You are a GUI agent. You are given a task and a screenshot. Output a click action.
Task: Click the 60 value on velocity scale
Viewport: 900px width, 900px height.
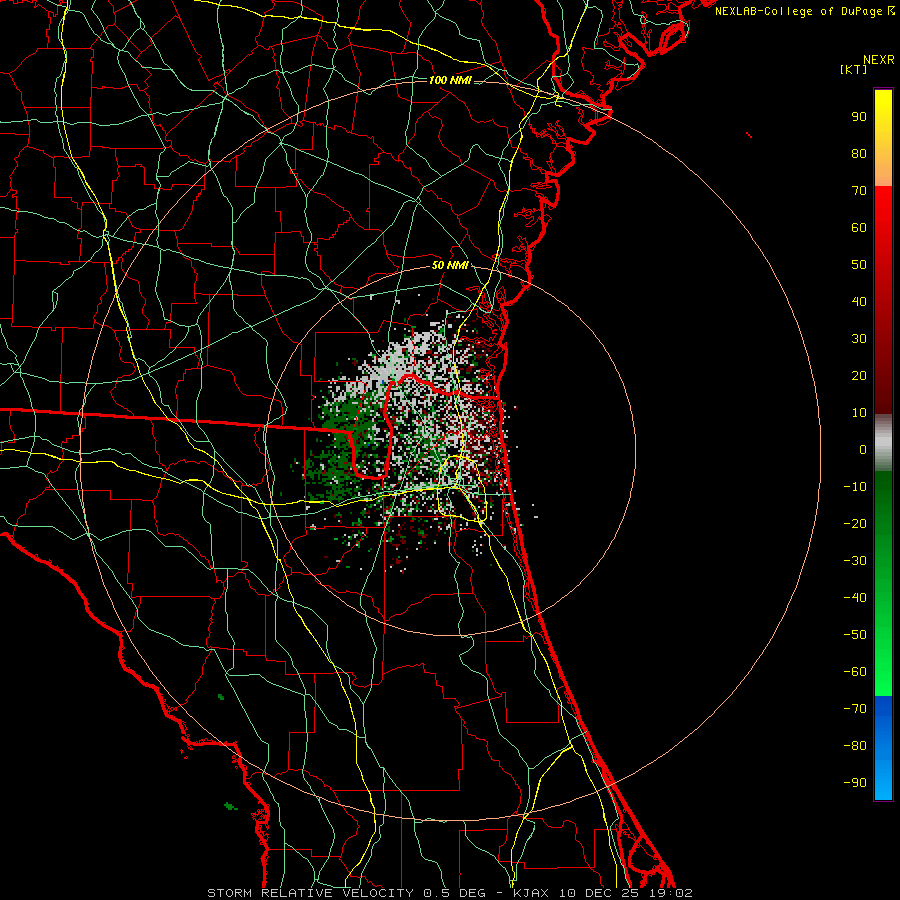click(859, 228)
